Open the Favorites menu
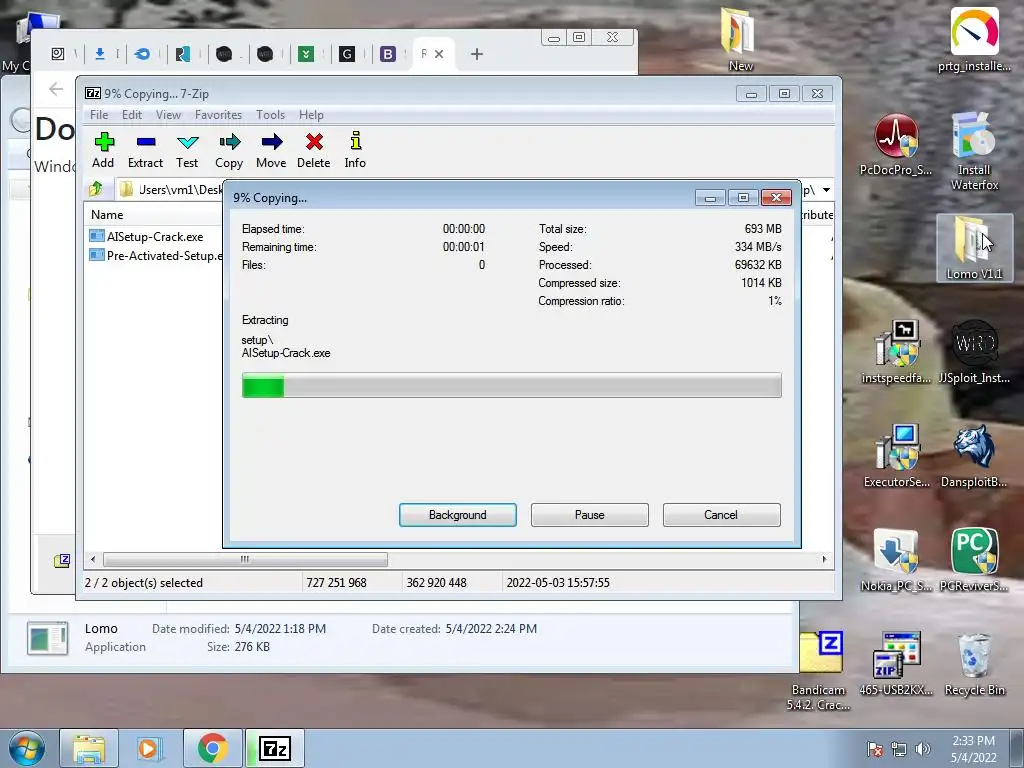Image resolution: width=1024 pixels, height=768 pixels. (218, 115)
